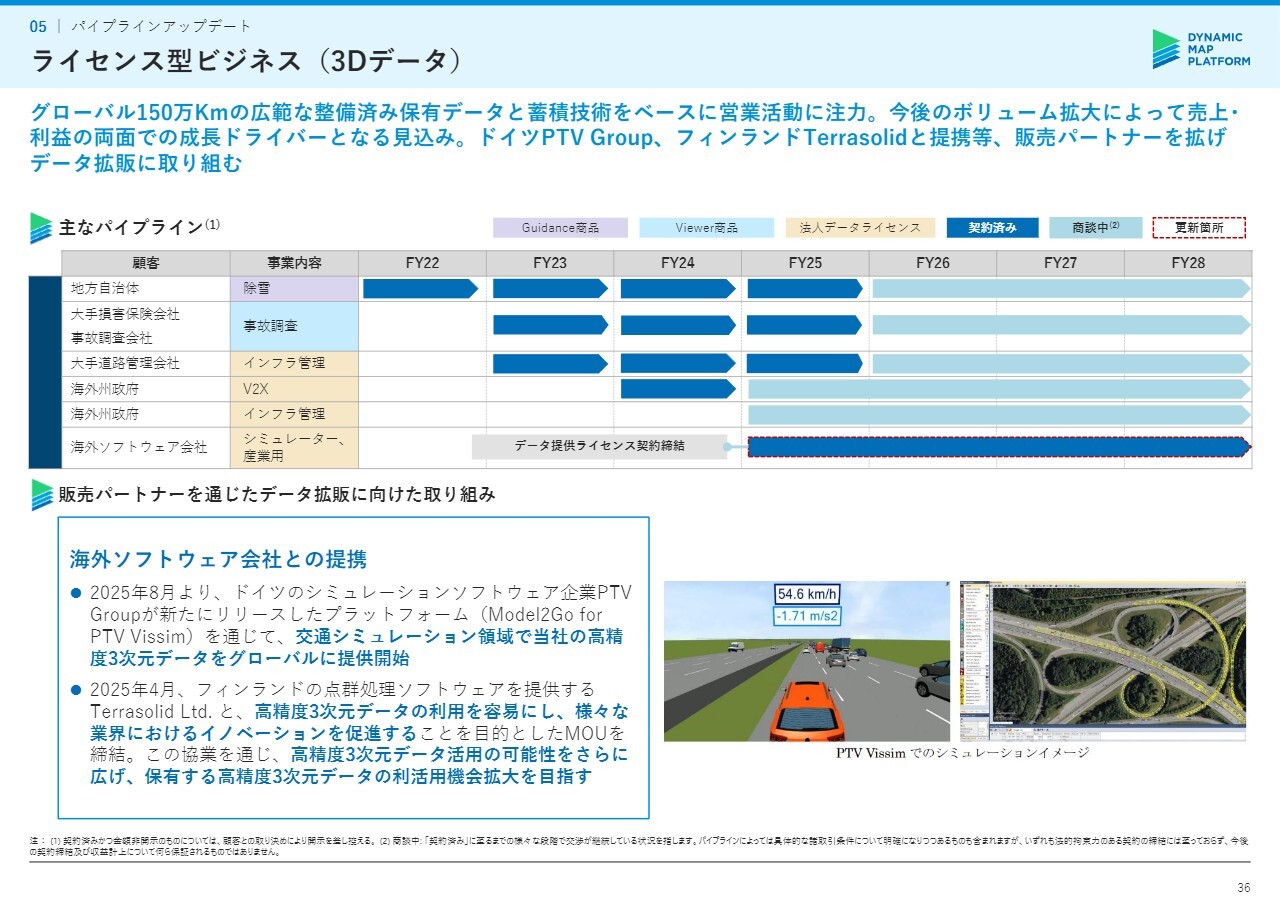The height and width of the screenshot is (904, 1280).
Task: Click the FY24 contracted arrow in V2X row
Action: [x=678, y=389]
